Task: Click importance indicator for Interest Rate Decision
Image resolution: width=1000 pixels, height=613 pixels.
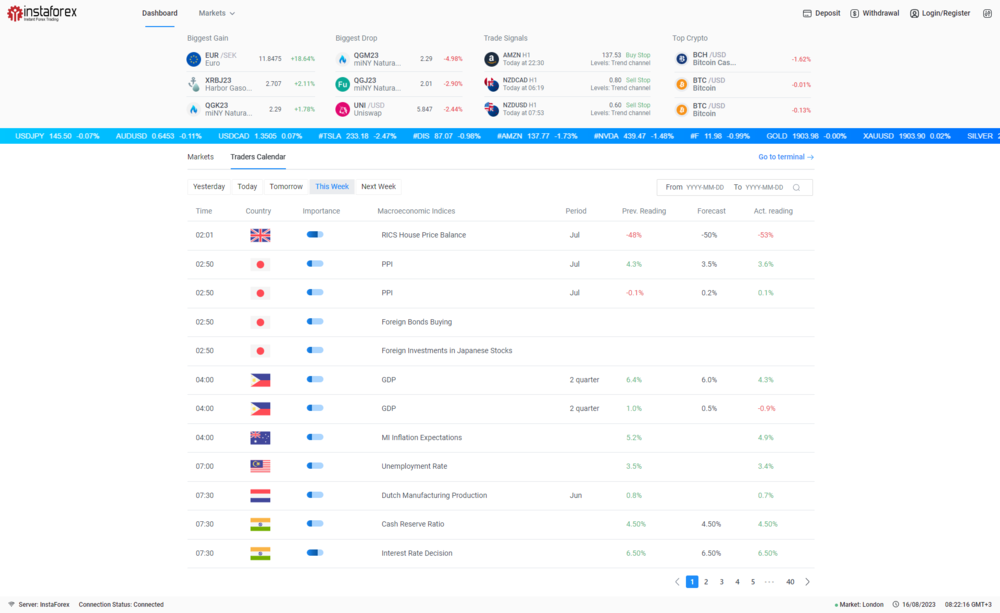Action: point(315,553)
